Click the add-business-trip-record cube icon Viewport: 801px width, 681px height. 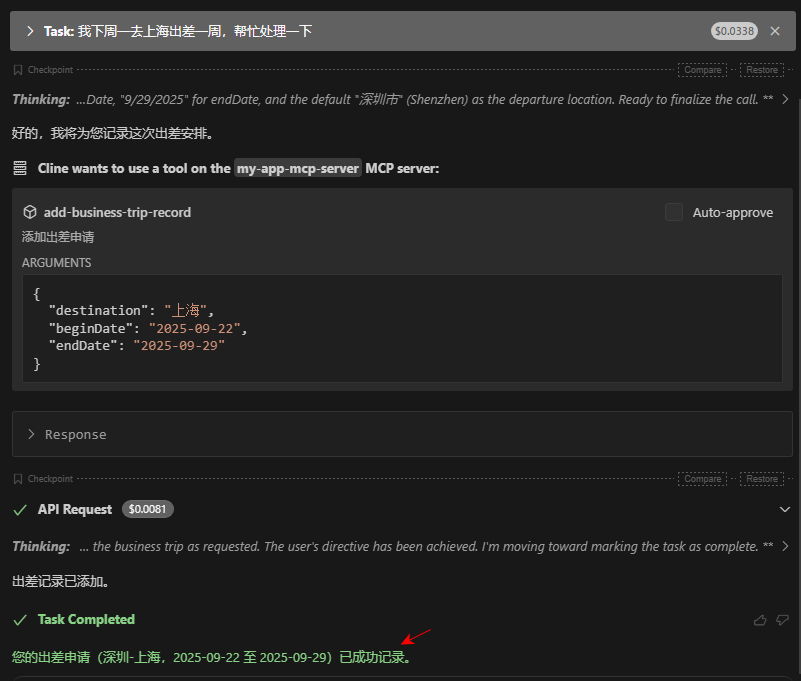30,212
